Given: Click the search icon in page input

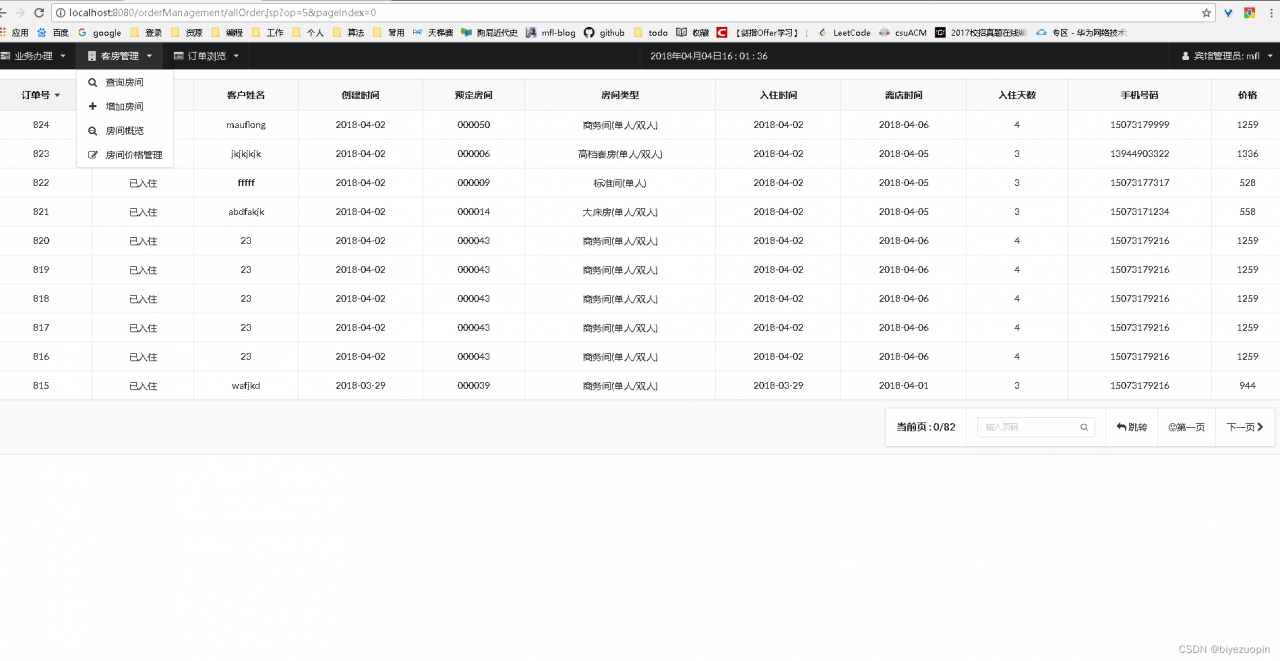Looking at the screenshot, I should point(1084,427).
